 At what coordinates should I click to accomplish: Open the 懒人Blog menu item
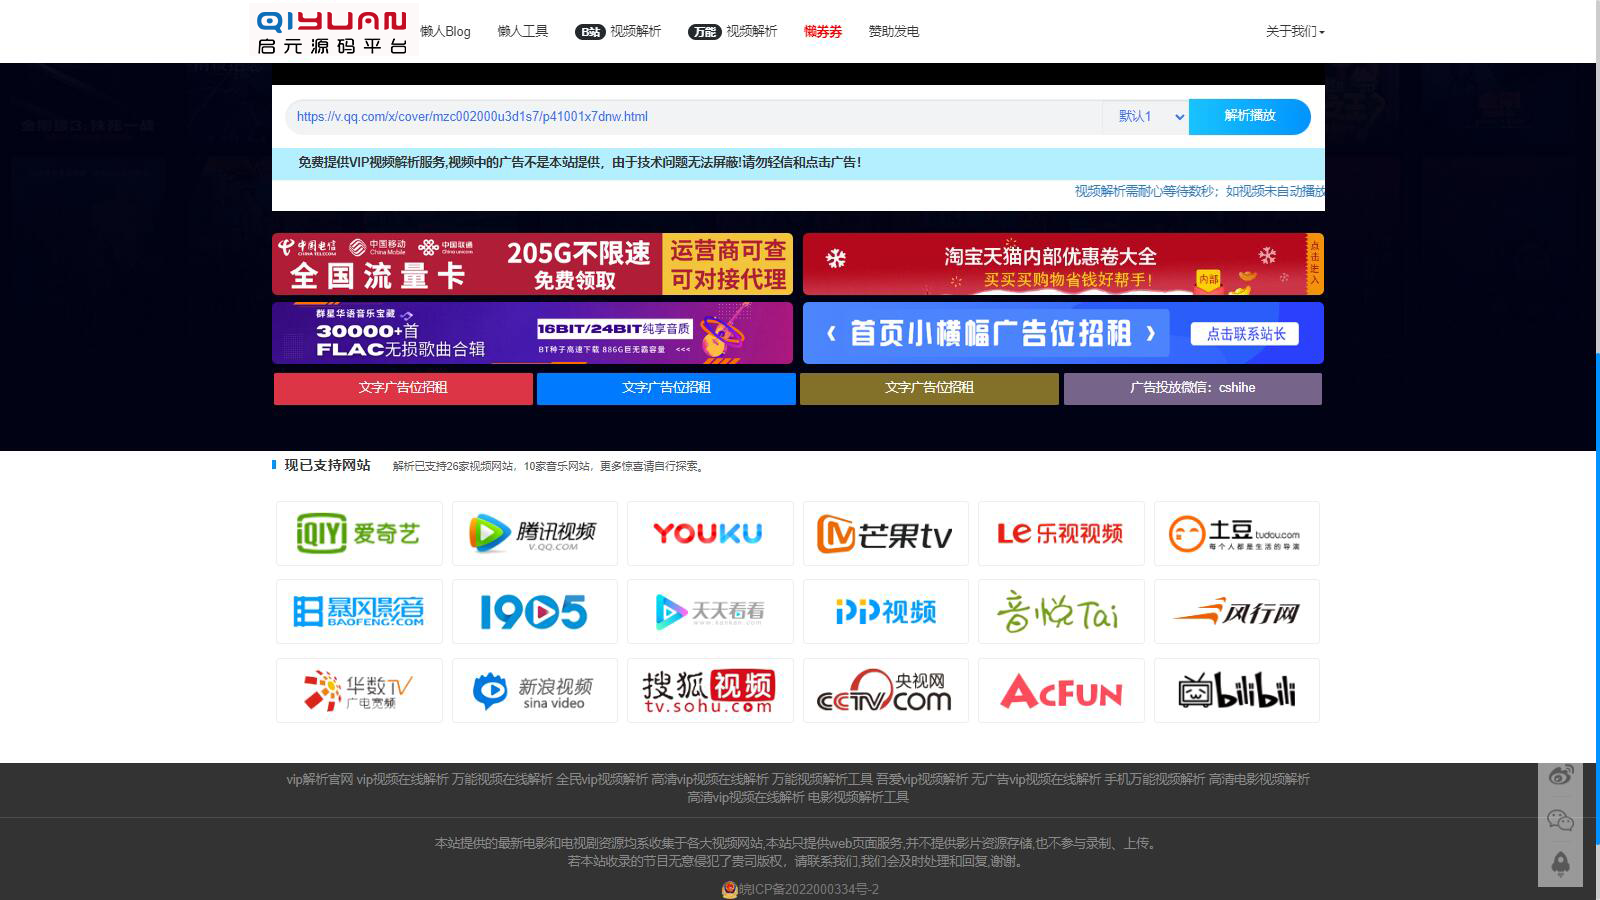tap(445, 32)
